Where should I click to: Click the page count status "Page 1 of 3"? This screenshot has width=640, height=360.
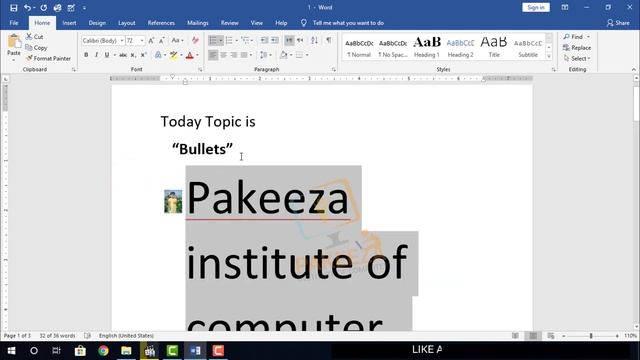(x=17, y=336)
